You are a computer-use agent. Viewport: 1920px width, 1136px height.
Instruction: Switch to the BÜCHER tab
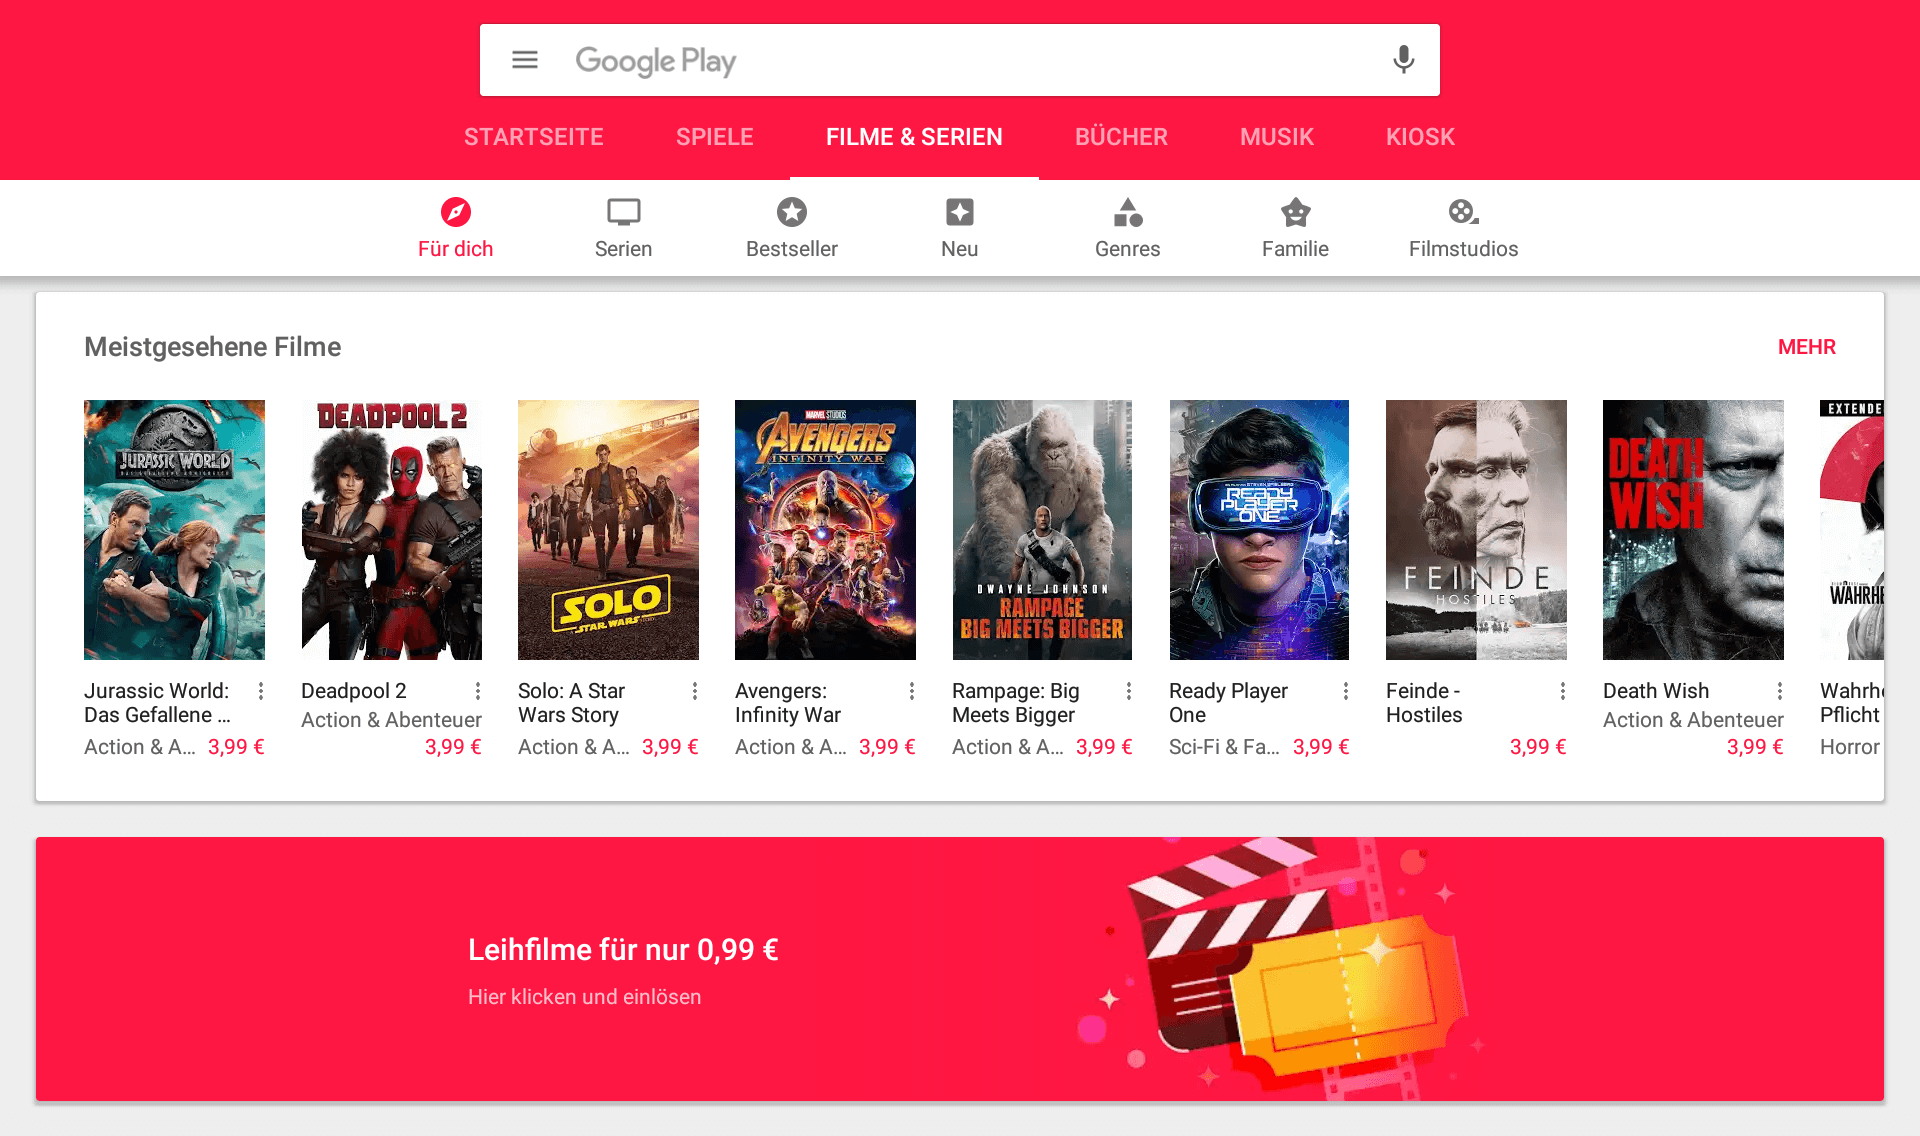pos(1121,137)
